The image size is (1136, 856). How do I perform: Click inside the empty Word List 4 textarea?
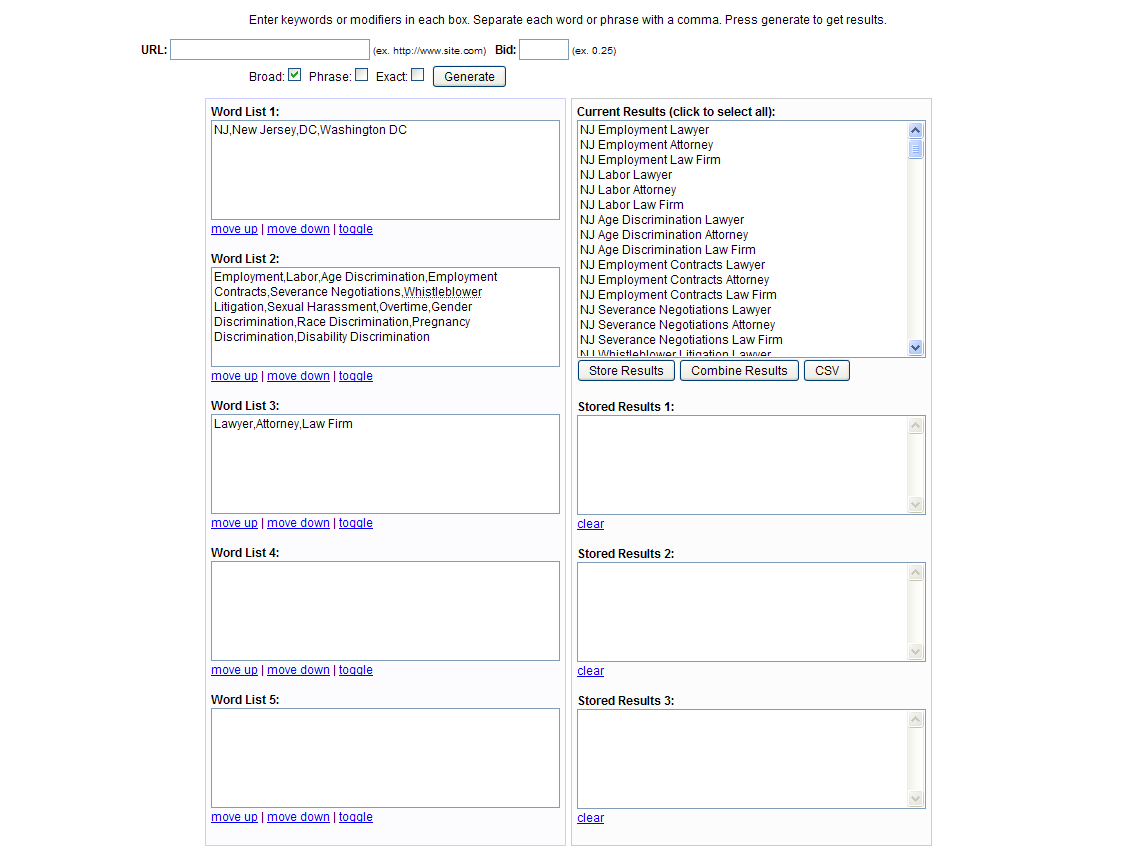[385, 611]
